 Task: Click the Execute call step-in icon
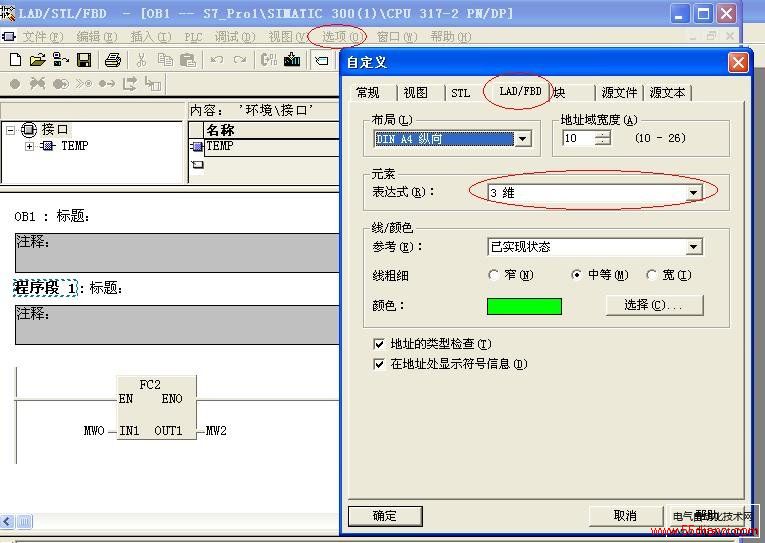(x=153, y=84)
